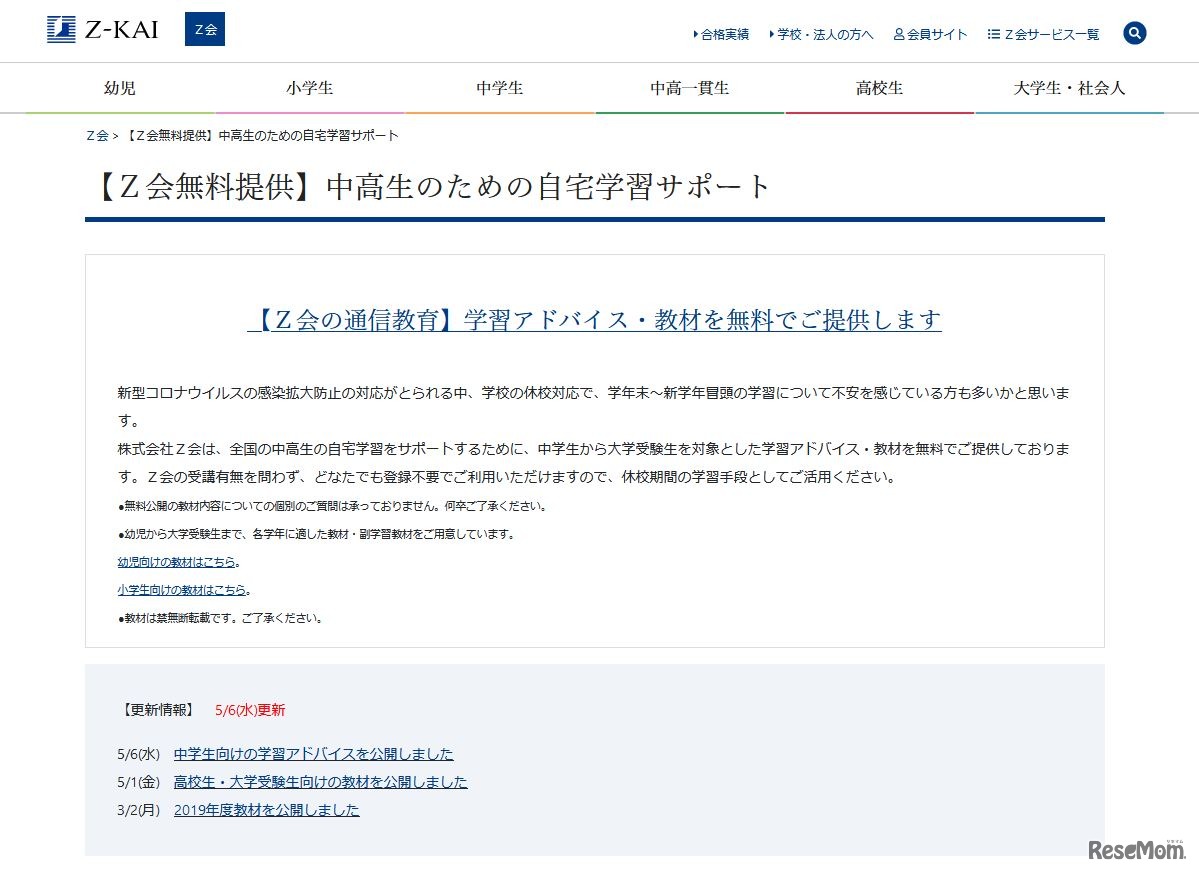Open the 2019年度教材 announcement link
The height and width of the screenshot is (873, 1199).
point(266,810)
